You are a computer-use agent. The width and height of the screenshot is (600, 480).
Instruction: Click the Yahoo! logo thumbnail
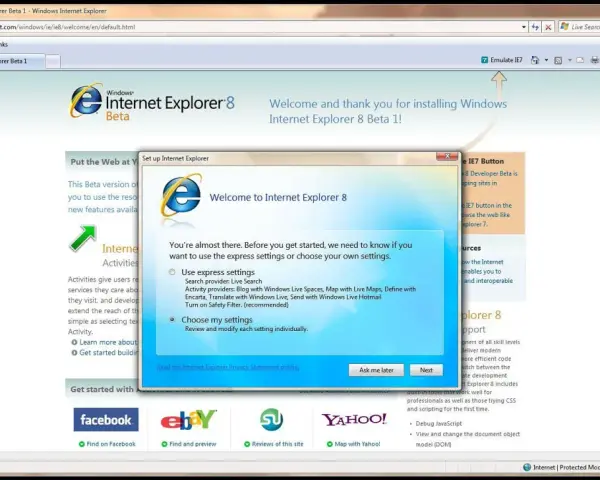point(354,420)
